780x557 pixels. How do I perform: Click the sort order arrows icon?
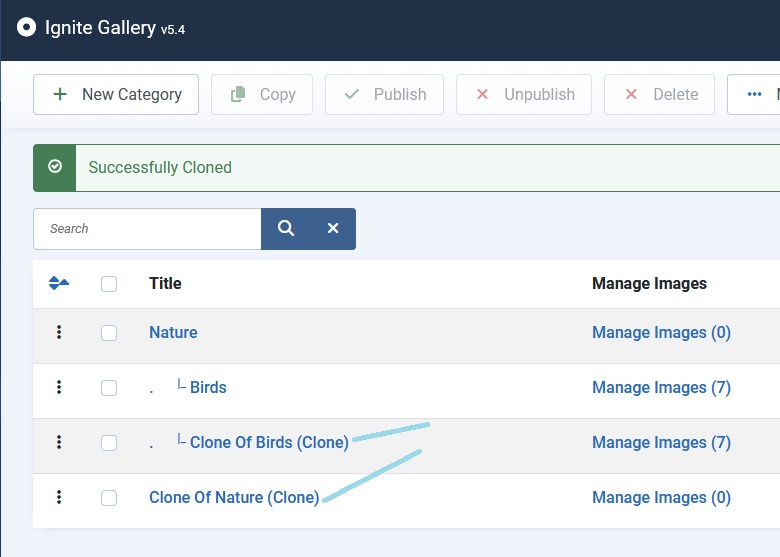tap(59, 284)
